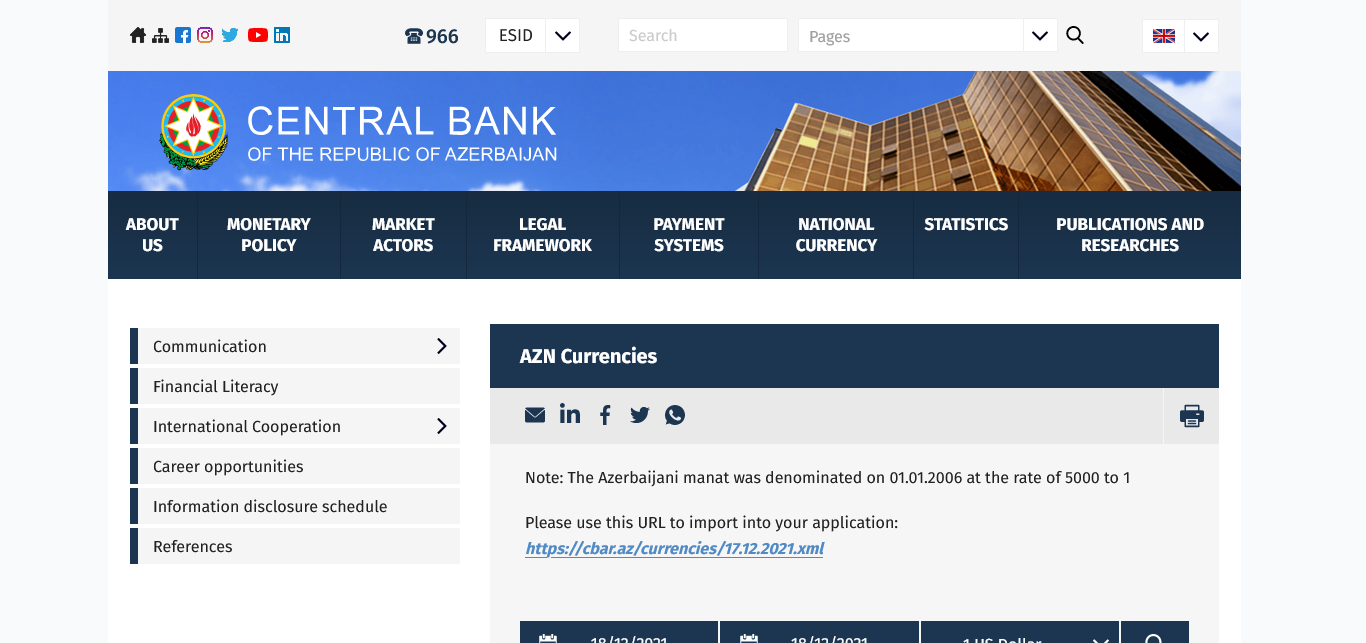Open the currencies XML URL link

pos(674,548)
